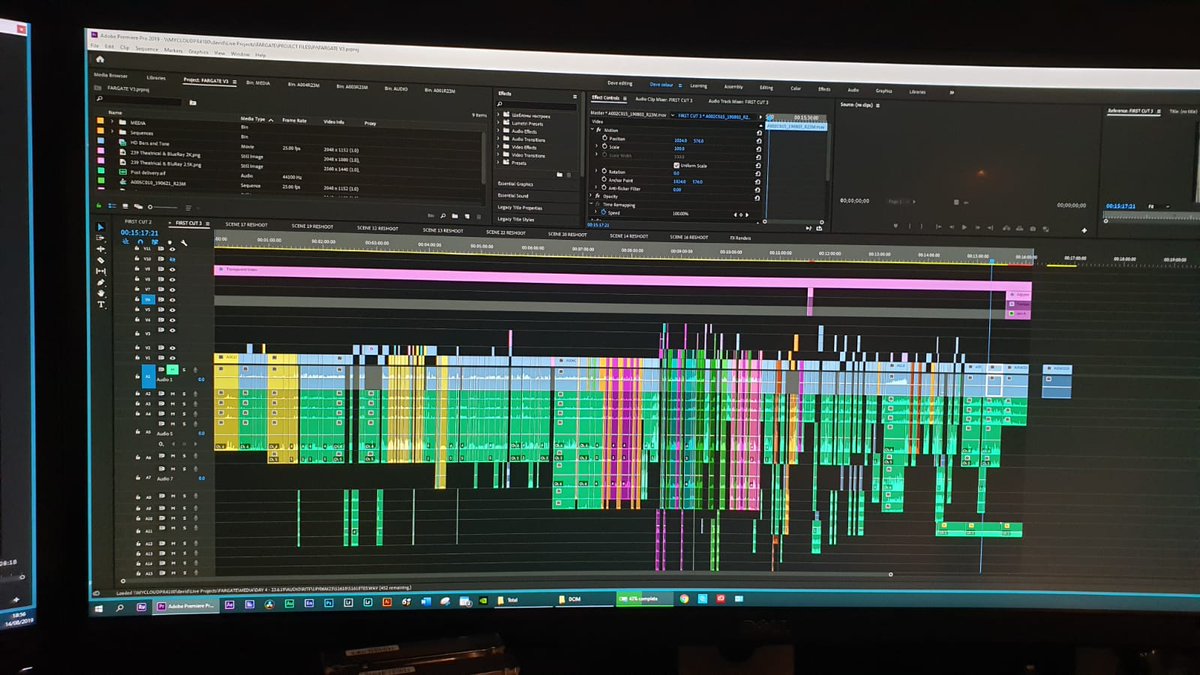Expand the MEDIA bin in Project panel
1200x675 pixels.
112,122
